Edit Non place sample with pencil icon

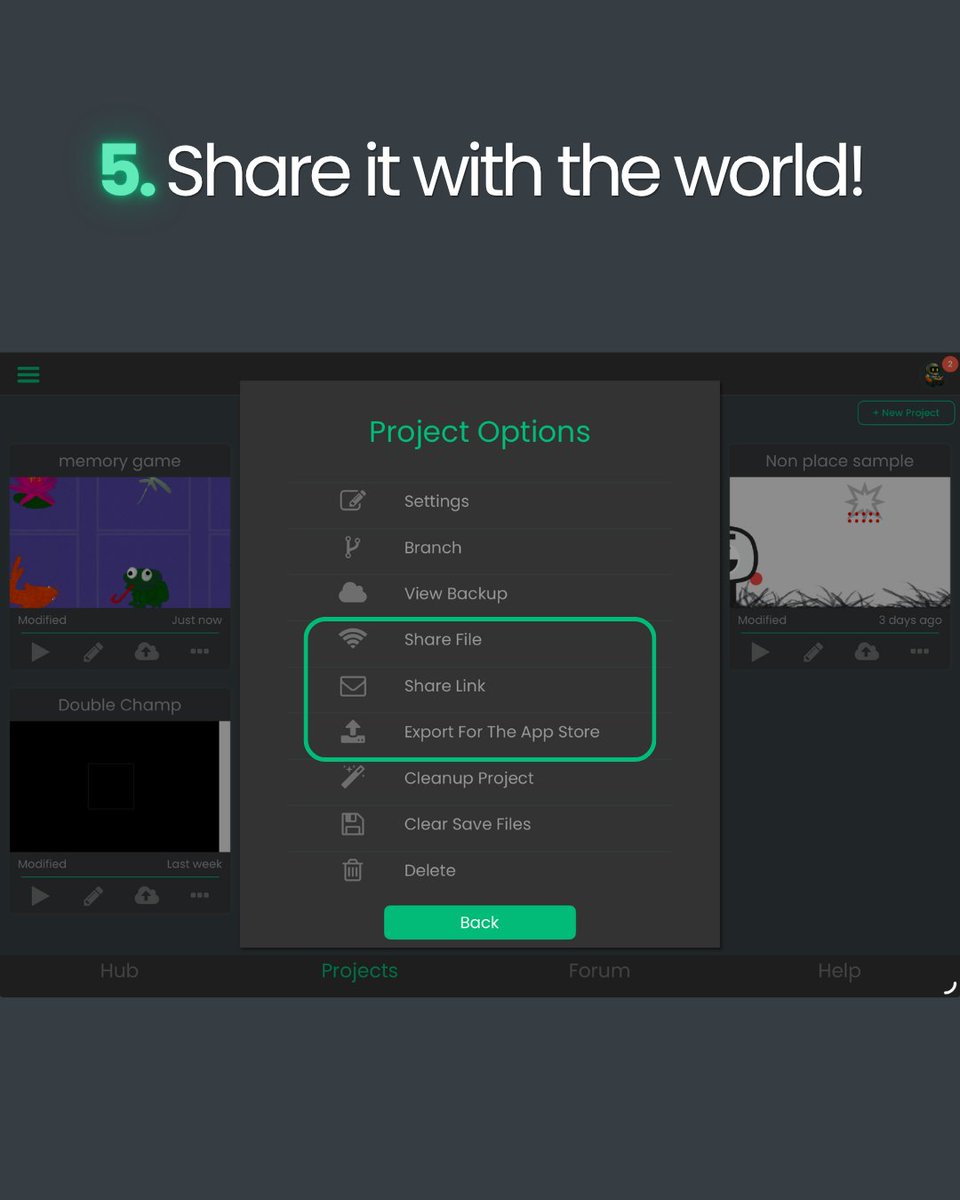pyautogui.click(x=813, y=652)
